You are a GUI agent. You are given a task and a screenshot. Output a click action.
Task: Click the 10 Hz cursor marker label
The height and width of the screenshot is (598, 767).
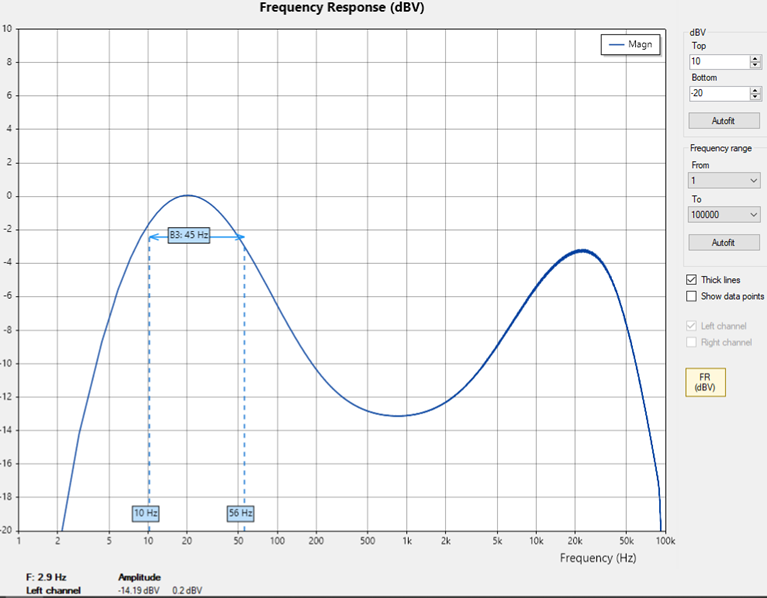tap(146, 513)
